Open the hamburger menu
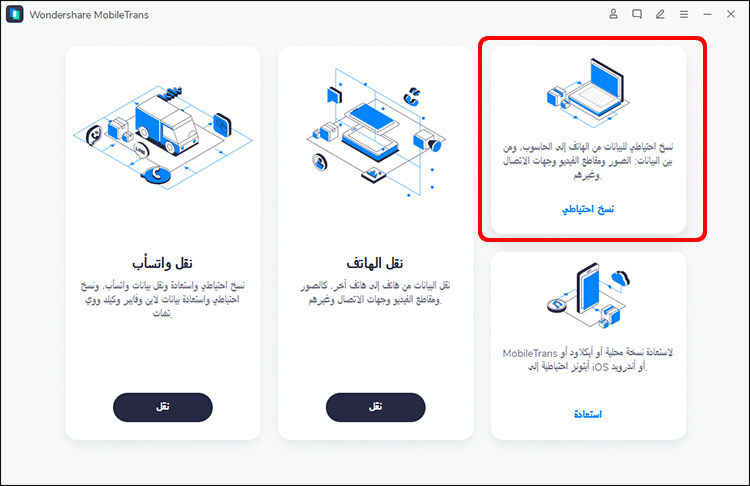 pyautogui.click(x=684, y=14)
